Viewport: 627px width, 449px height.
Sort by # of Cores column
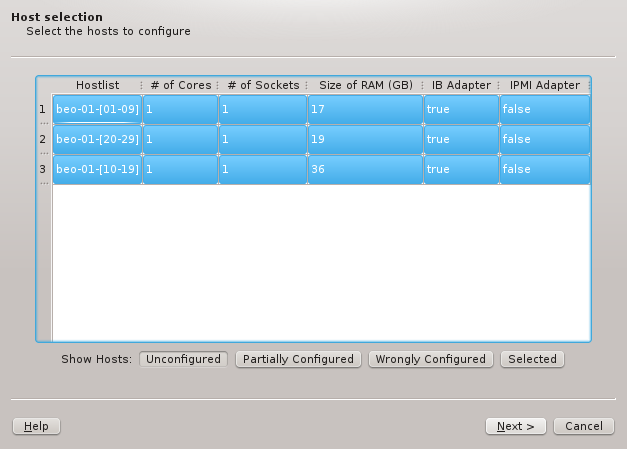pos(180,86)
